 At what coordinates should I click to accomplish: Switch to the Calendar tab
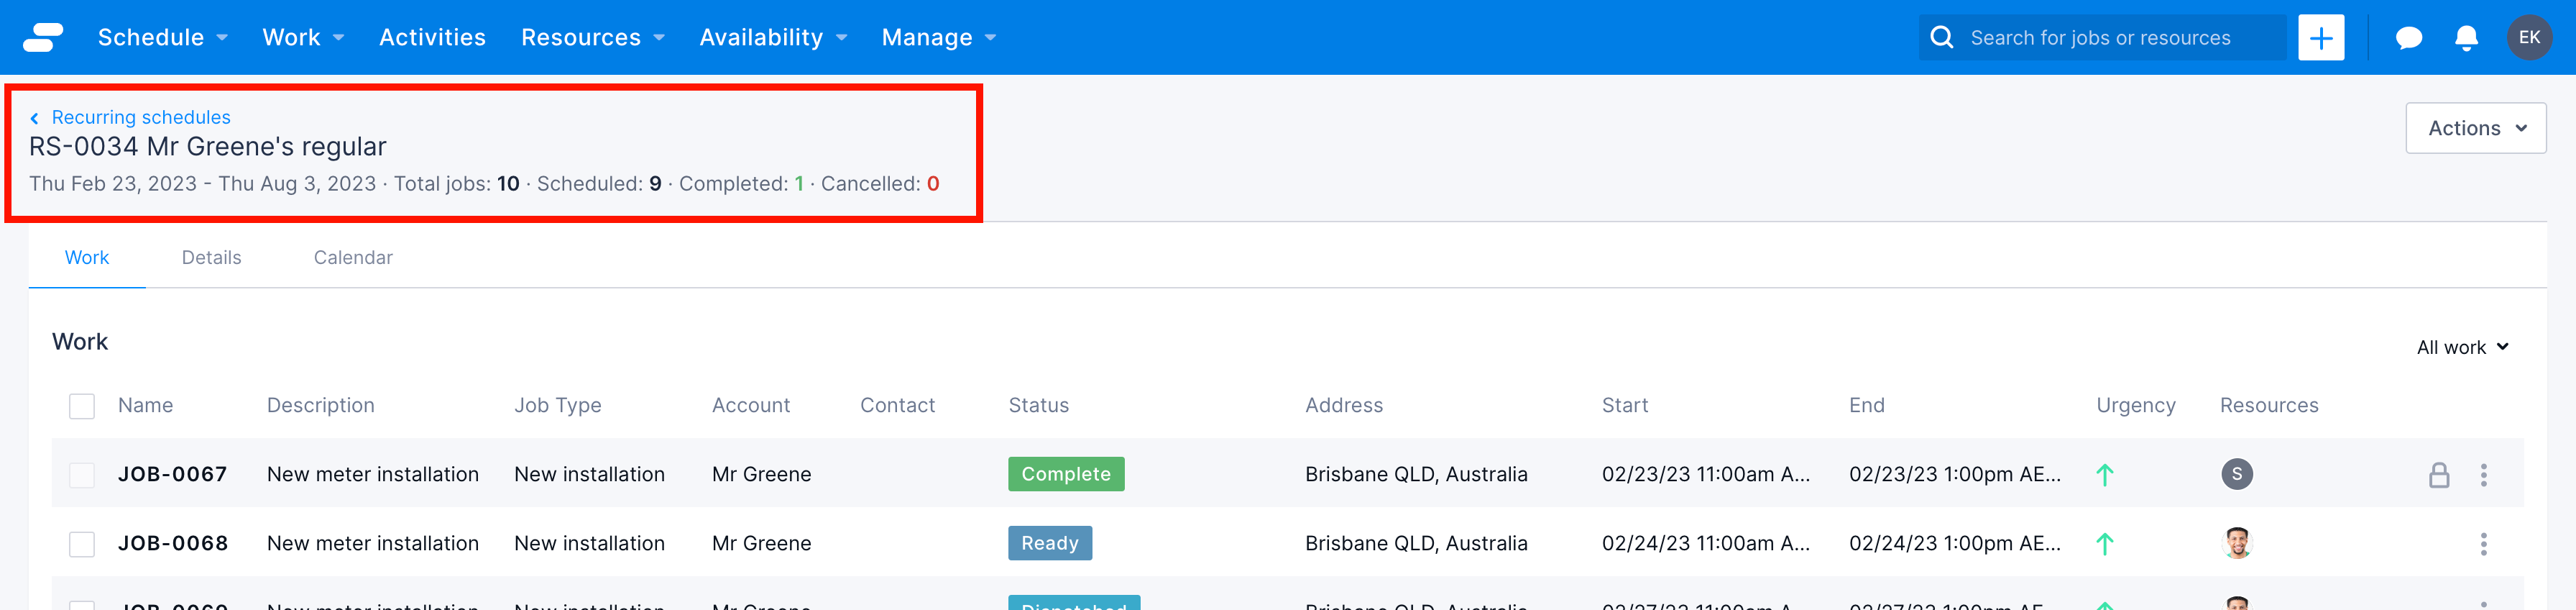point(353,258)
